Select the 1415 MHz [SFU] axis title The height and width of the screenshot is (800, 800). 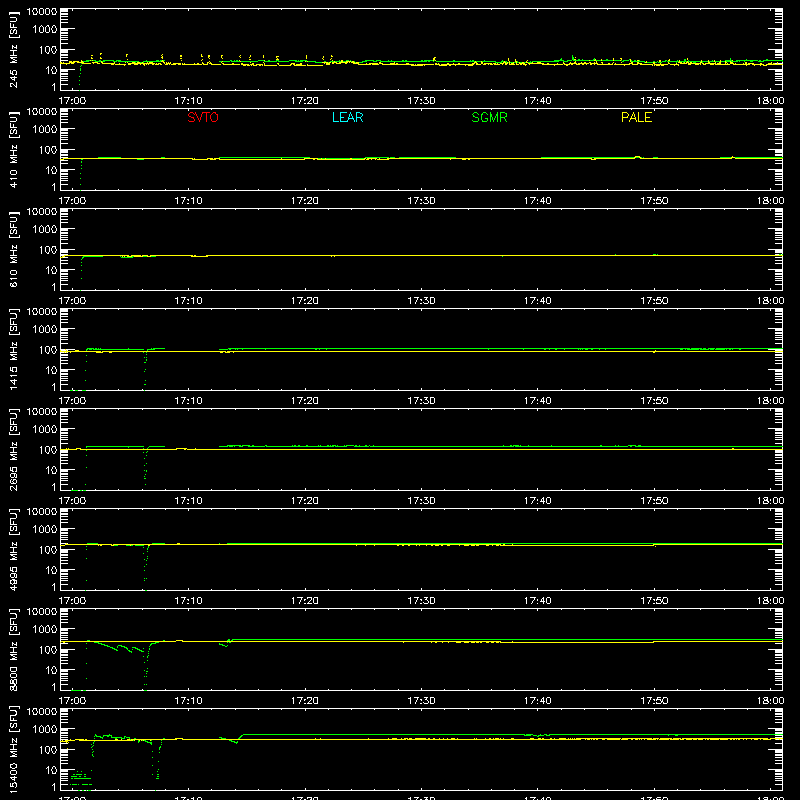click(x=14, y=349)
